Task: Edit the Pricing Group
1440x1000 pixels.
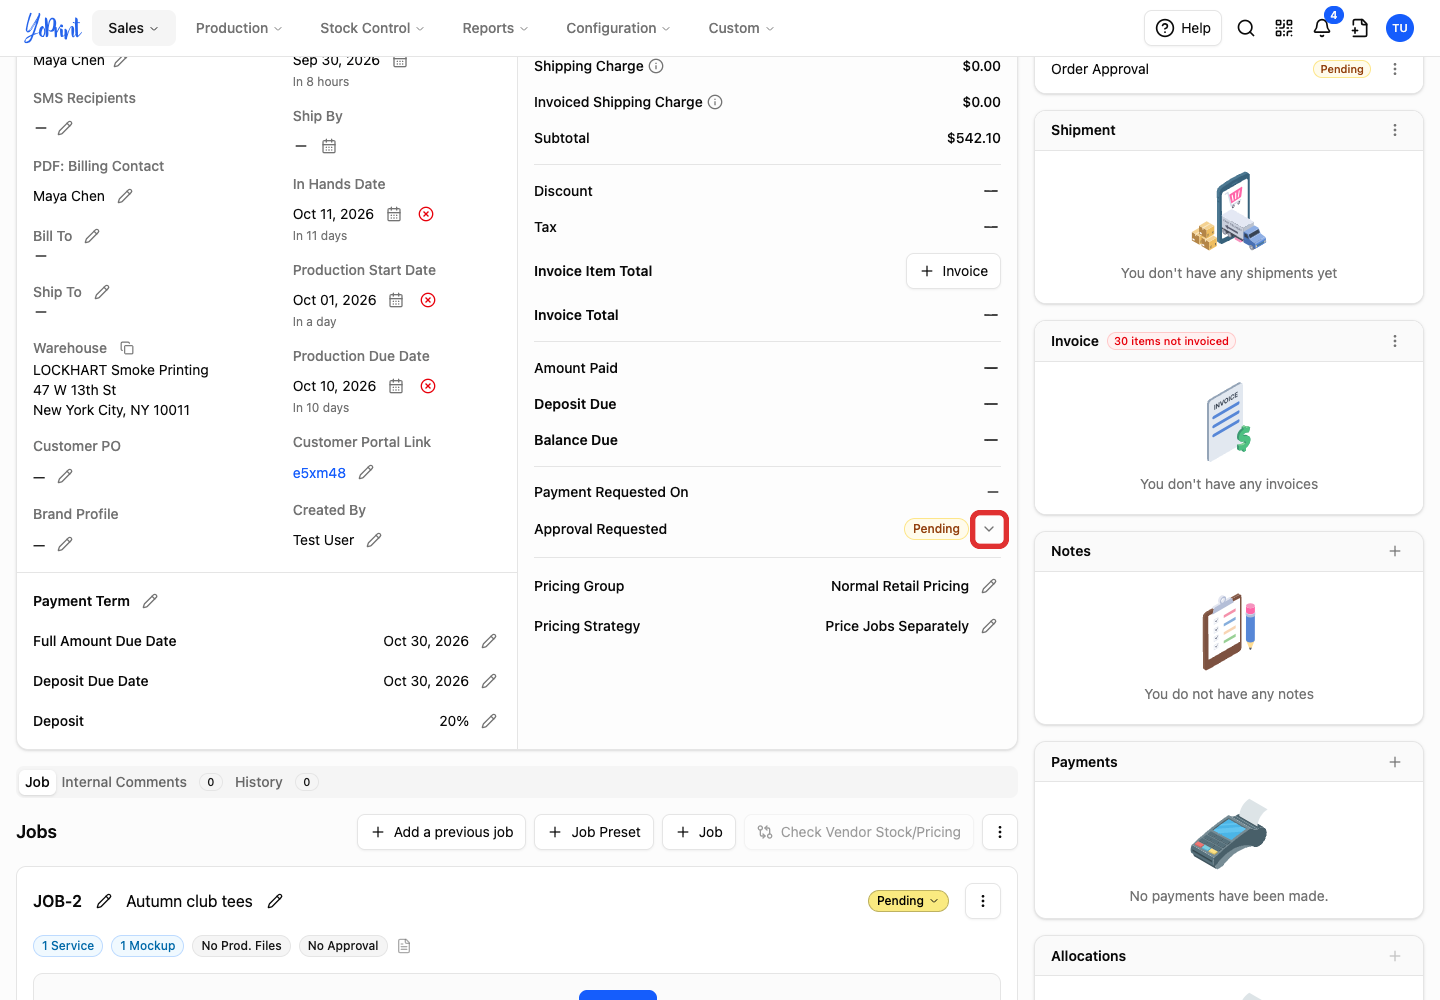Action: 989,586
